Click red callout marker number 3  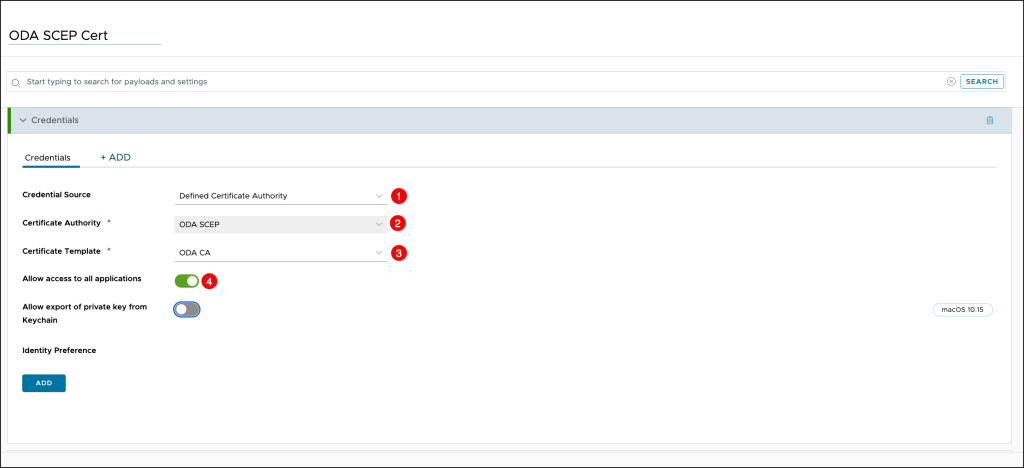[398, 253]
